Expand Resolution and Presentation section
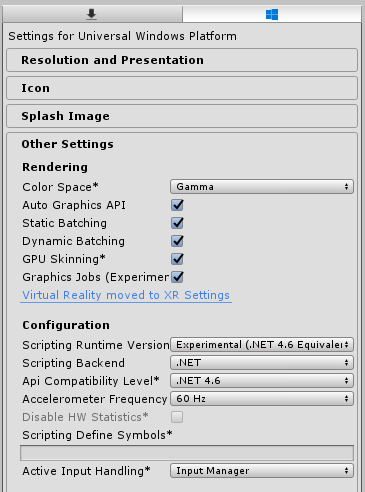The image size is (365, 492). tap(182, 60)
